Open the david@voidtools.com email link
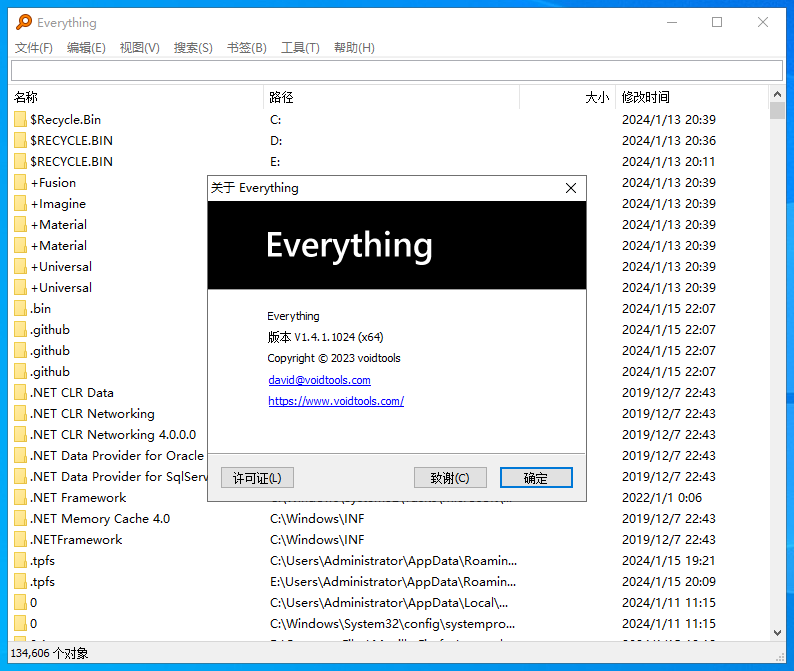This screenshot has width=794, height=671. pos(319,380)
